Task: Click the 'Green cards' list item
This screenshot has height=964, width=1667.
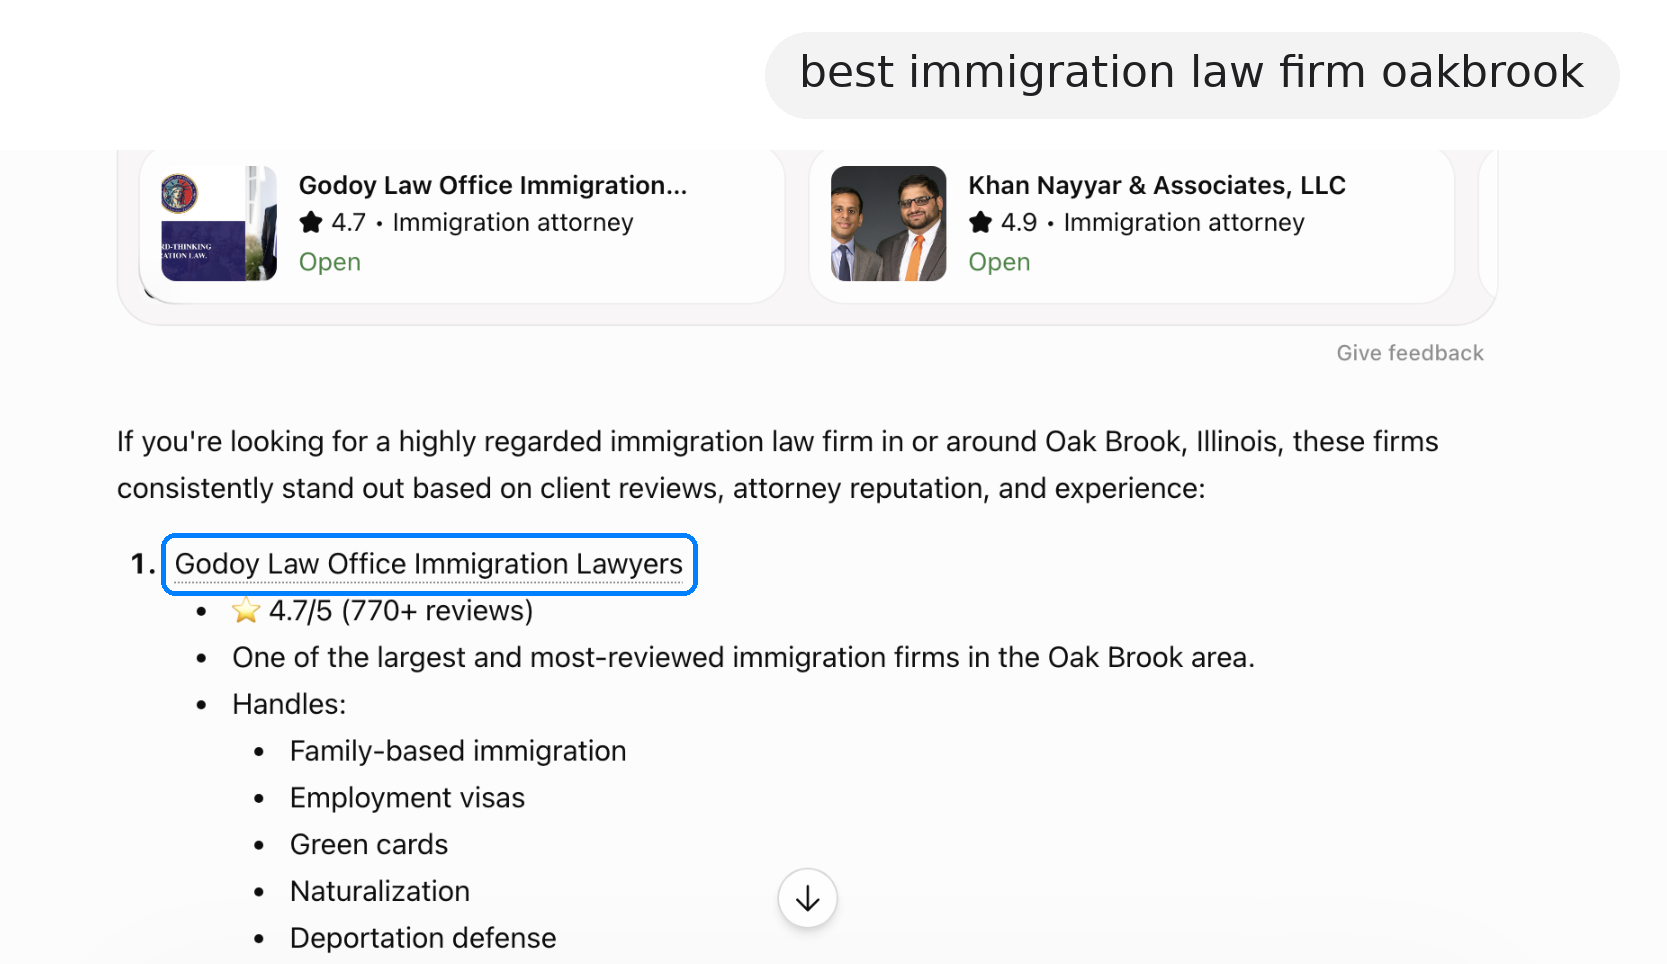Action: coord(369,845)
